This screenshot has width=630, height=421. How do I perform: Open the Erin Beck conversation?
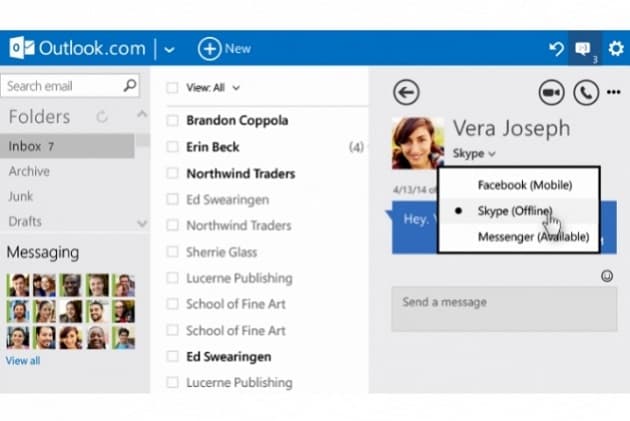[x=213, y=147]
